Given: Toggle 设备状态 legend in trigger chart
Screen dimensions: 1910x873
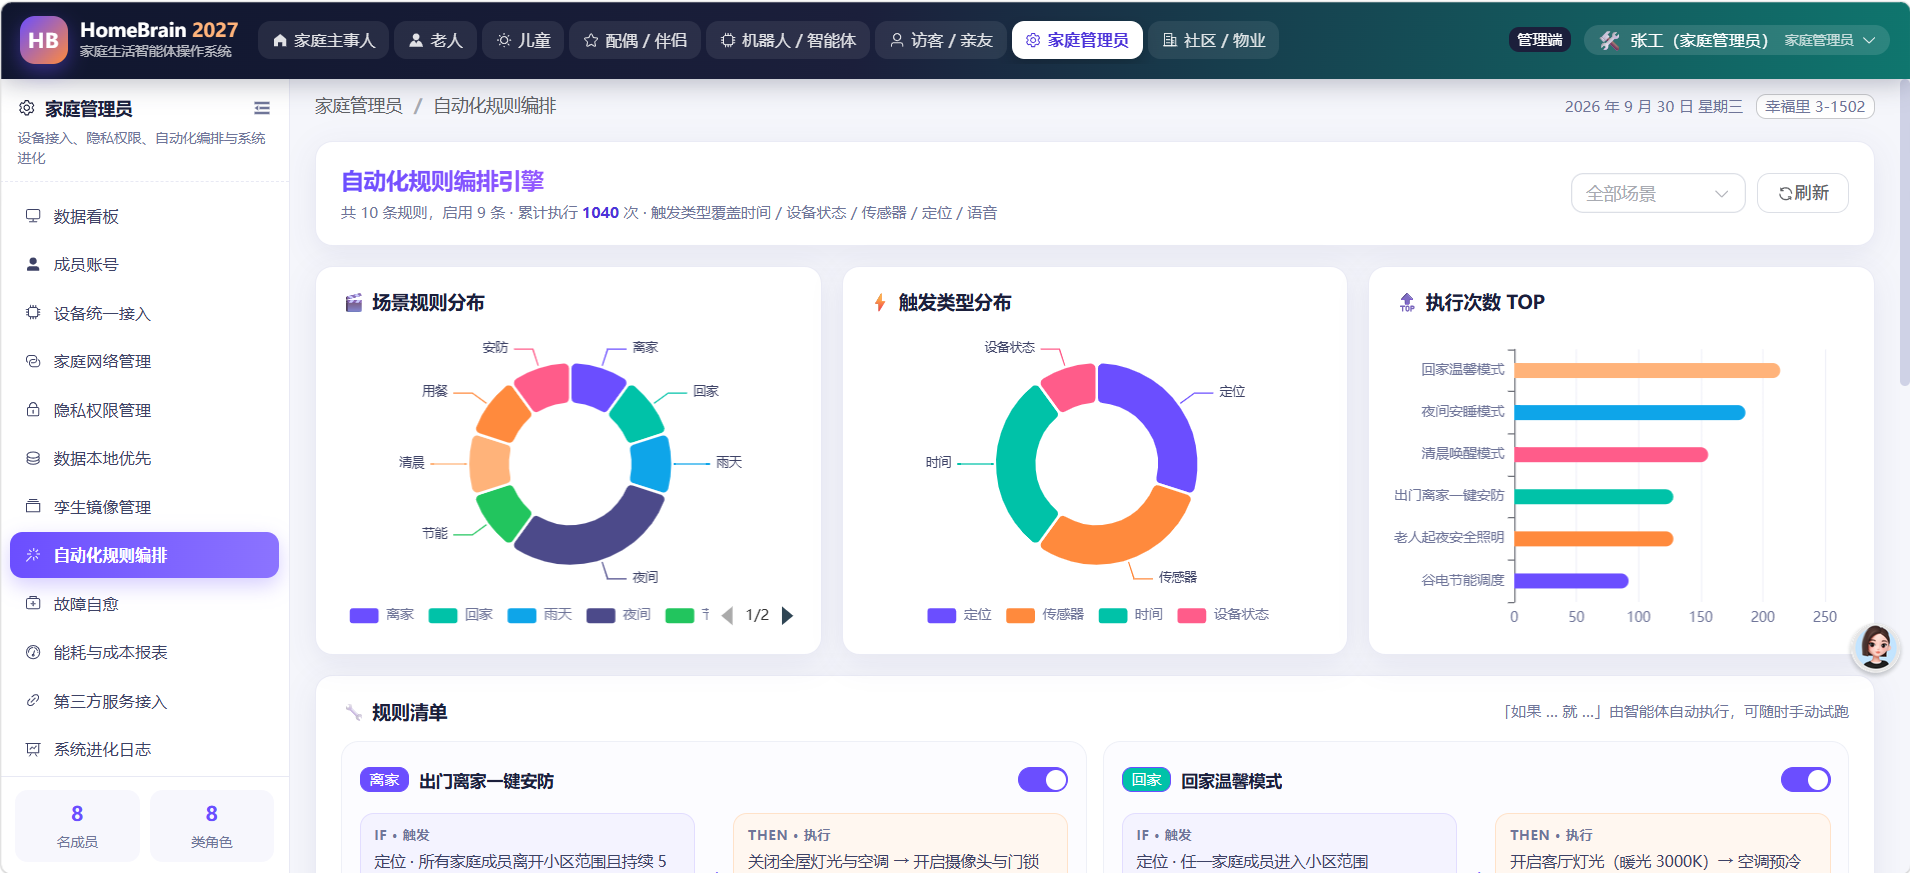Looking at the screenshot, I should point(1223,615).
